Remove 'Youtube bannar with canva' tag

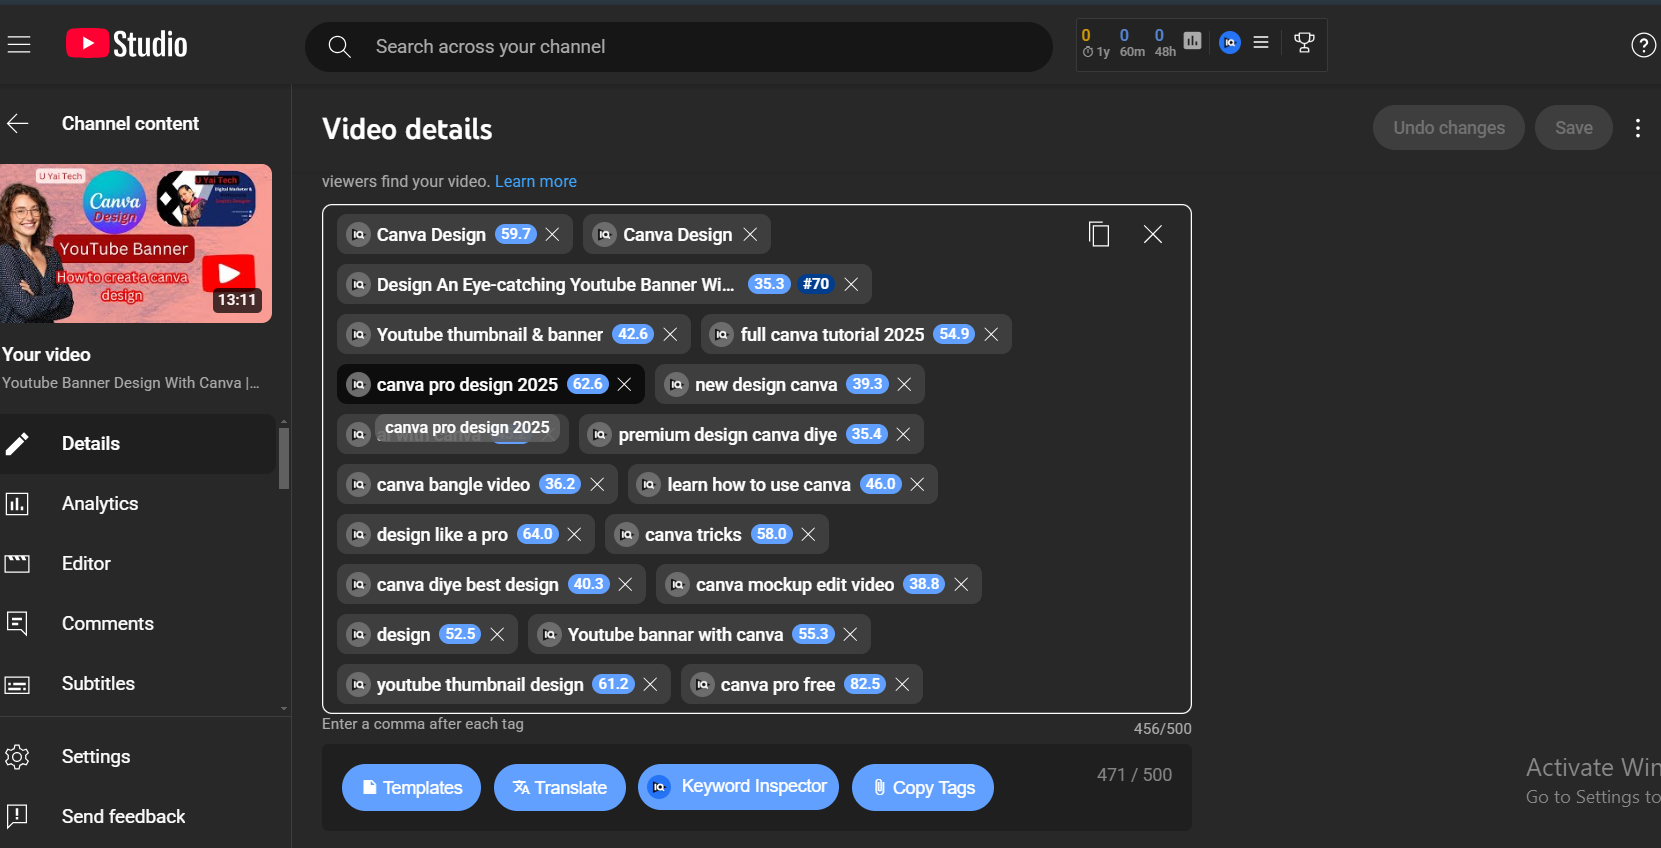850,634
